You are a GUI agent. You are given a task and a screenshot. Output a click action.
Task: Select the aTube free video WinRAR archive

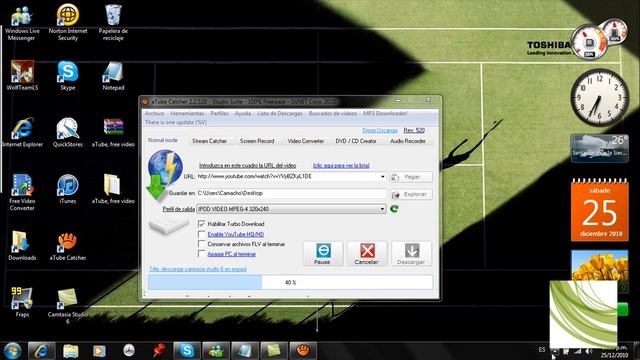coord(113,132)
